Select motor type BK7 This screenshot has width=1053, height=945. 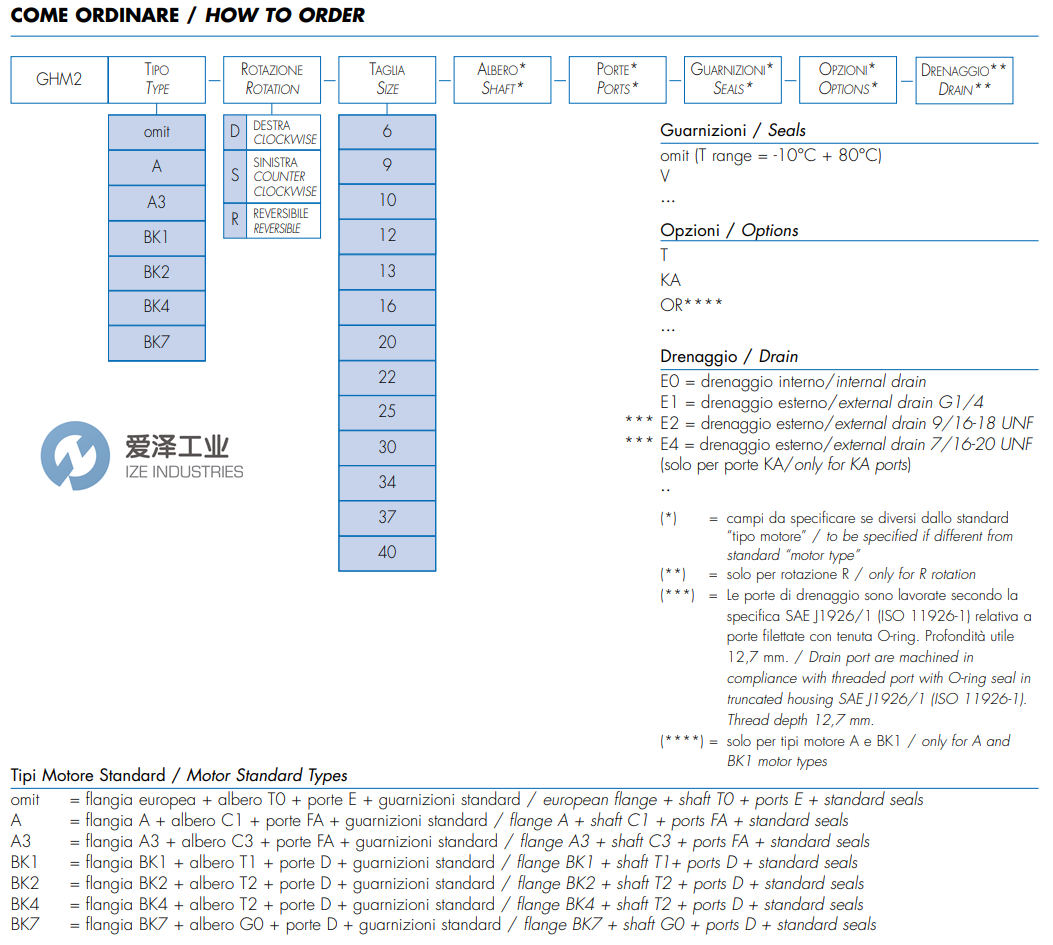coord(156,342)
